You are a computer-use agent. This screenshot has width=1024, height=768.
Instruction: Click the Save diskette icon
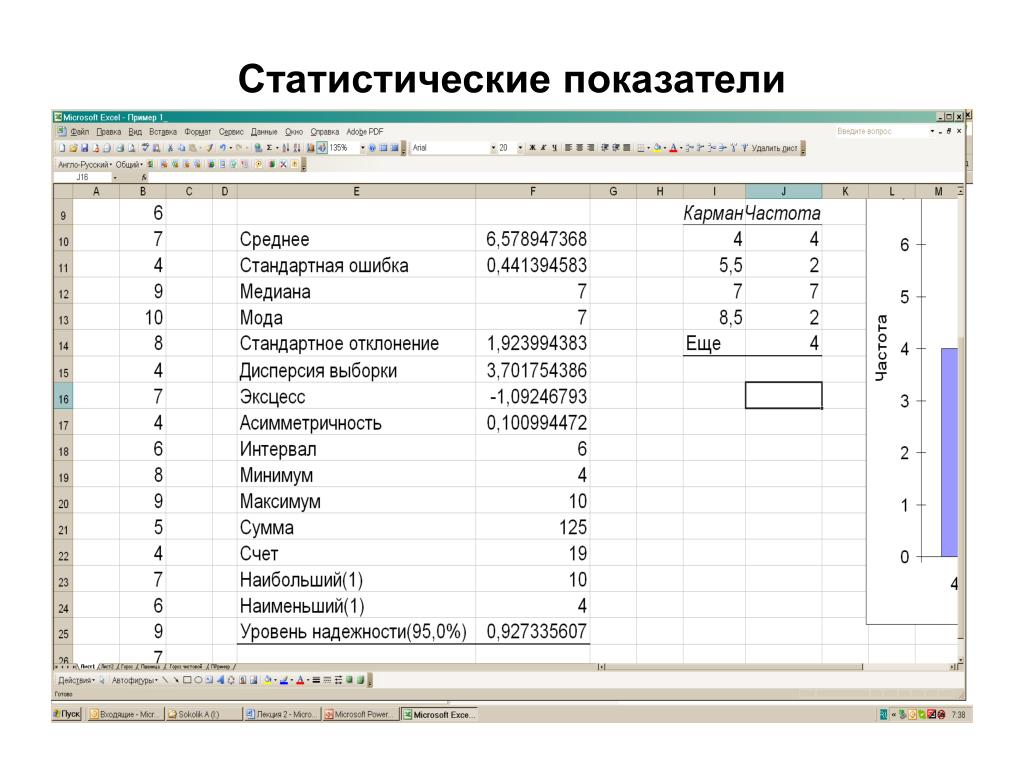click(84, 148)
